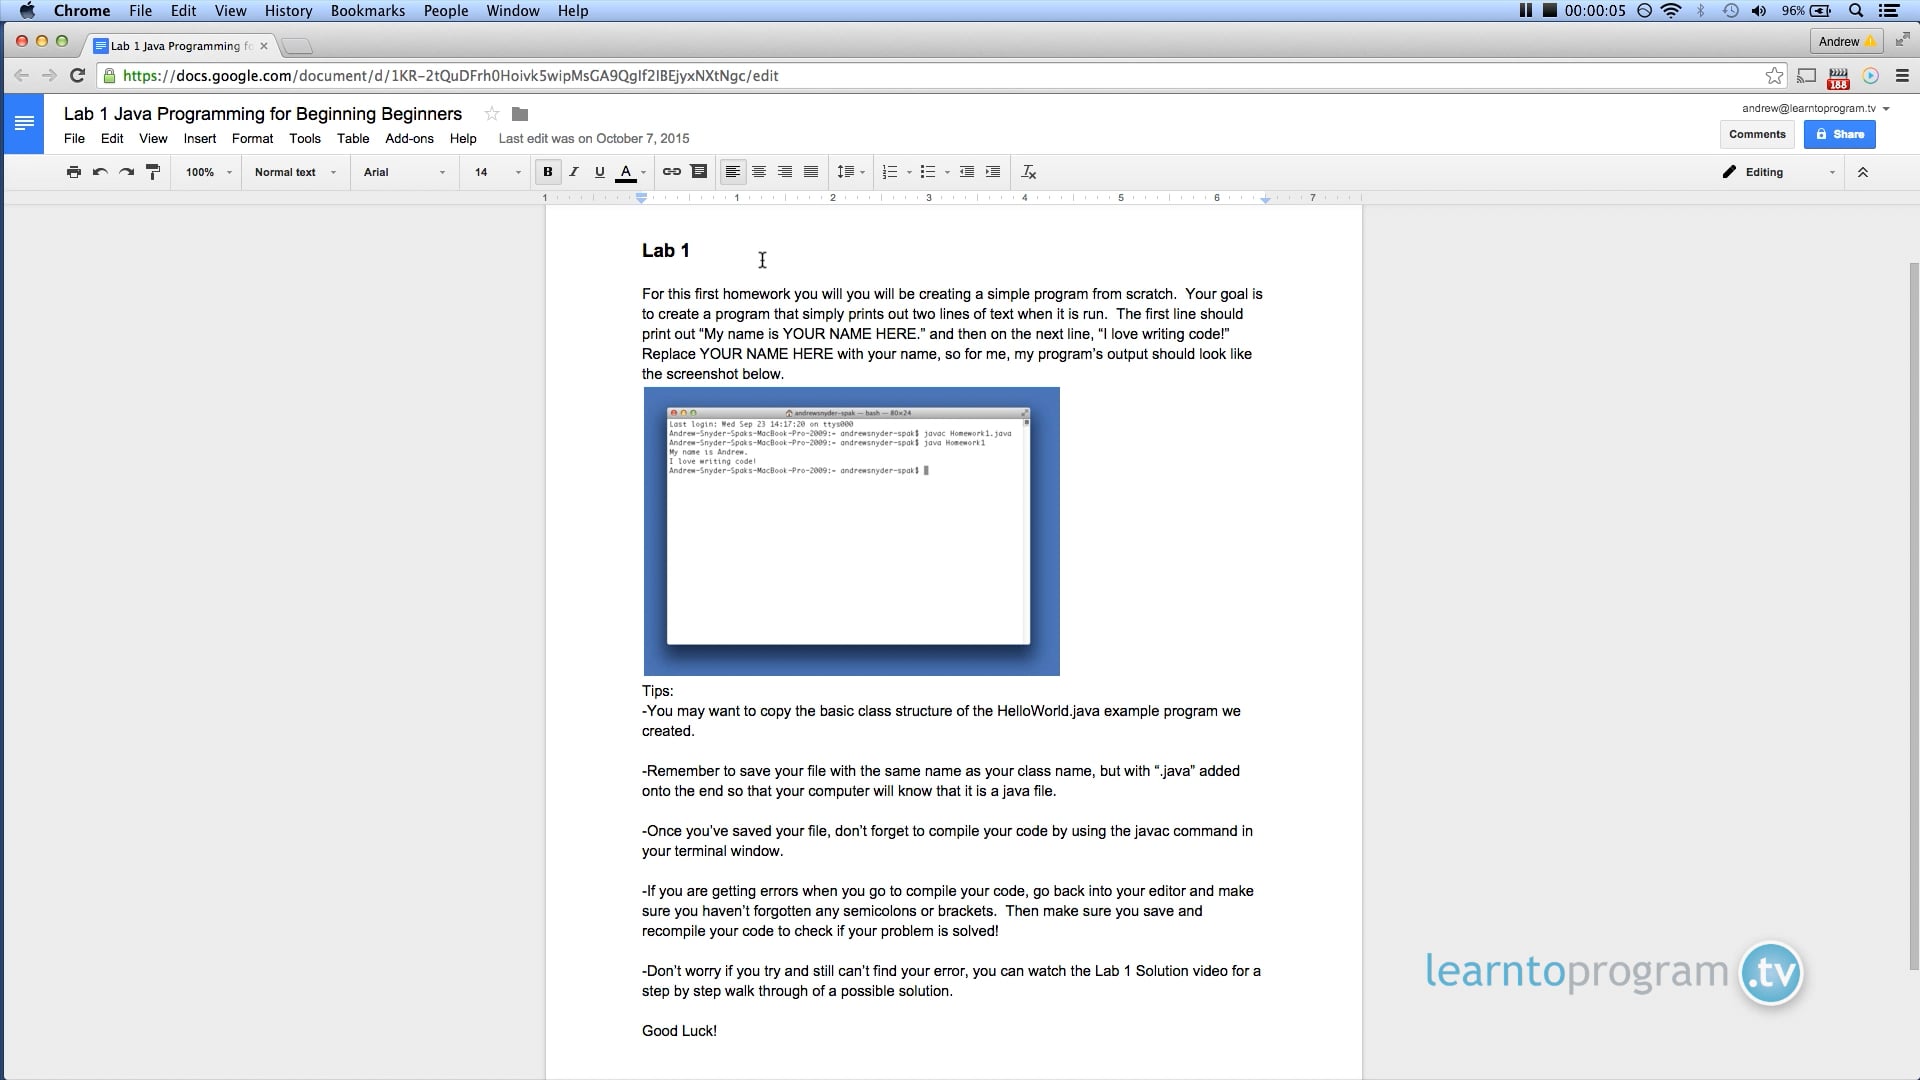Open the last edit history link

(594, 139)
